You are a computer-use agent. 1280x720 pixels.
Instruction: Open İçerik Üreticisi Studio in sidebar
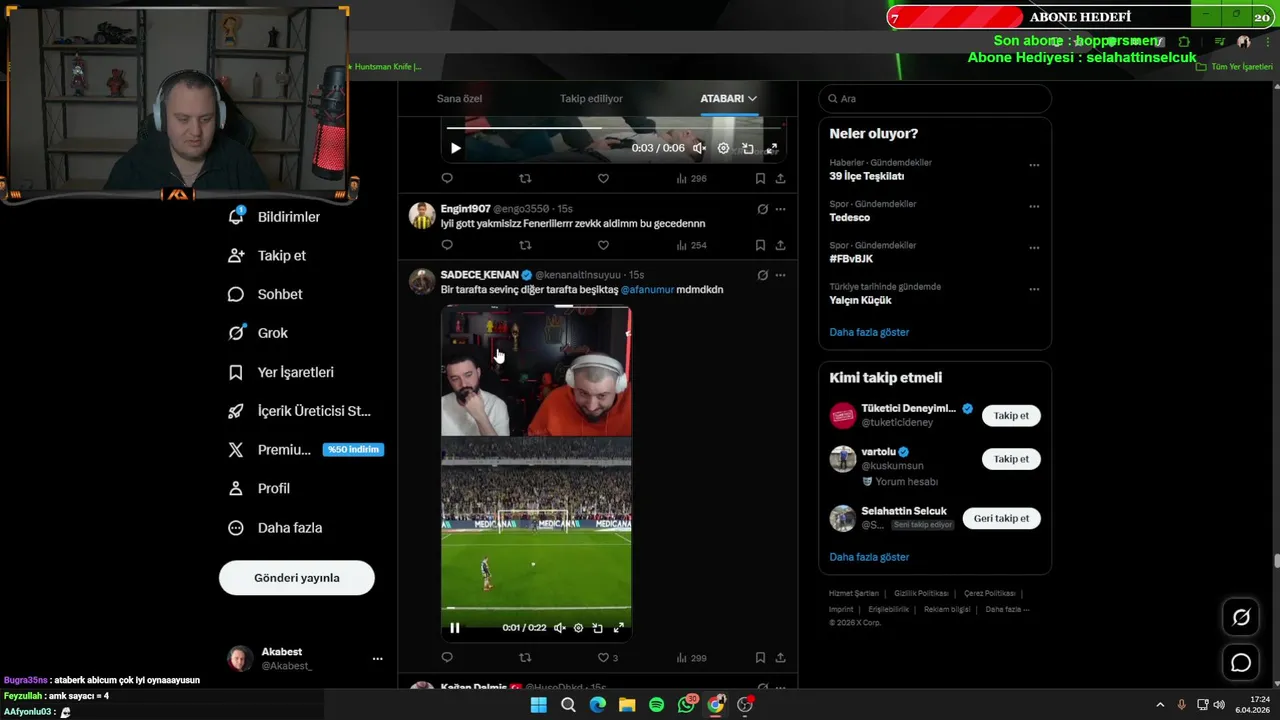coord(299,411)
